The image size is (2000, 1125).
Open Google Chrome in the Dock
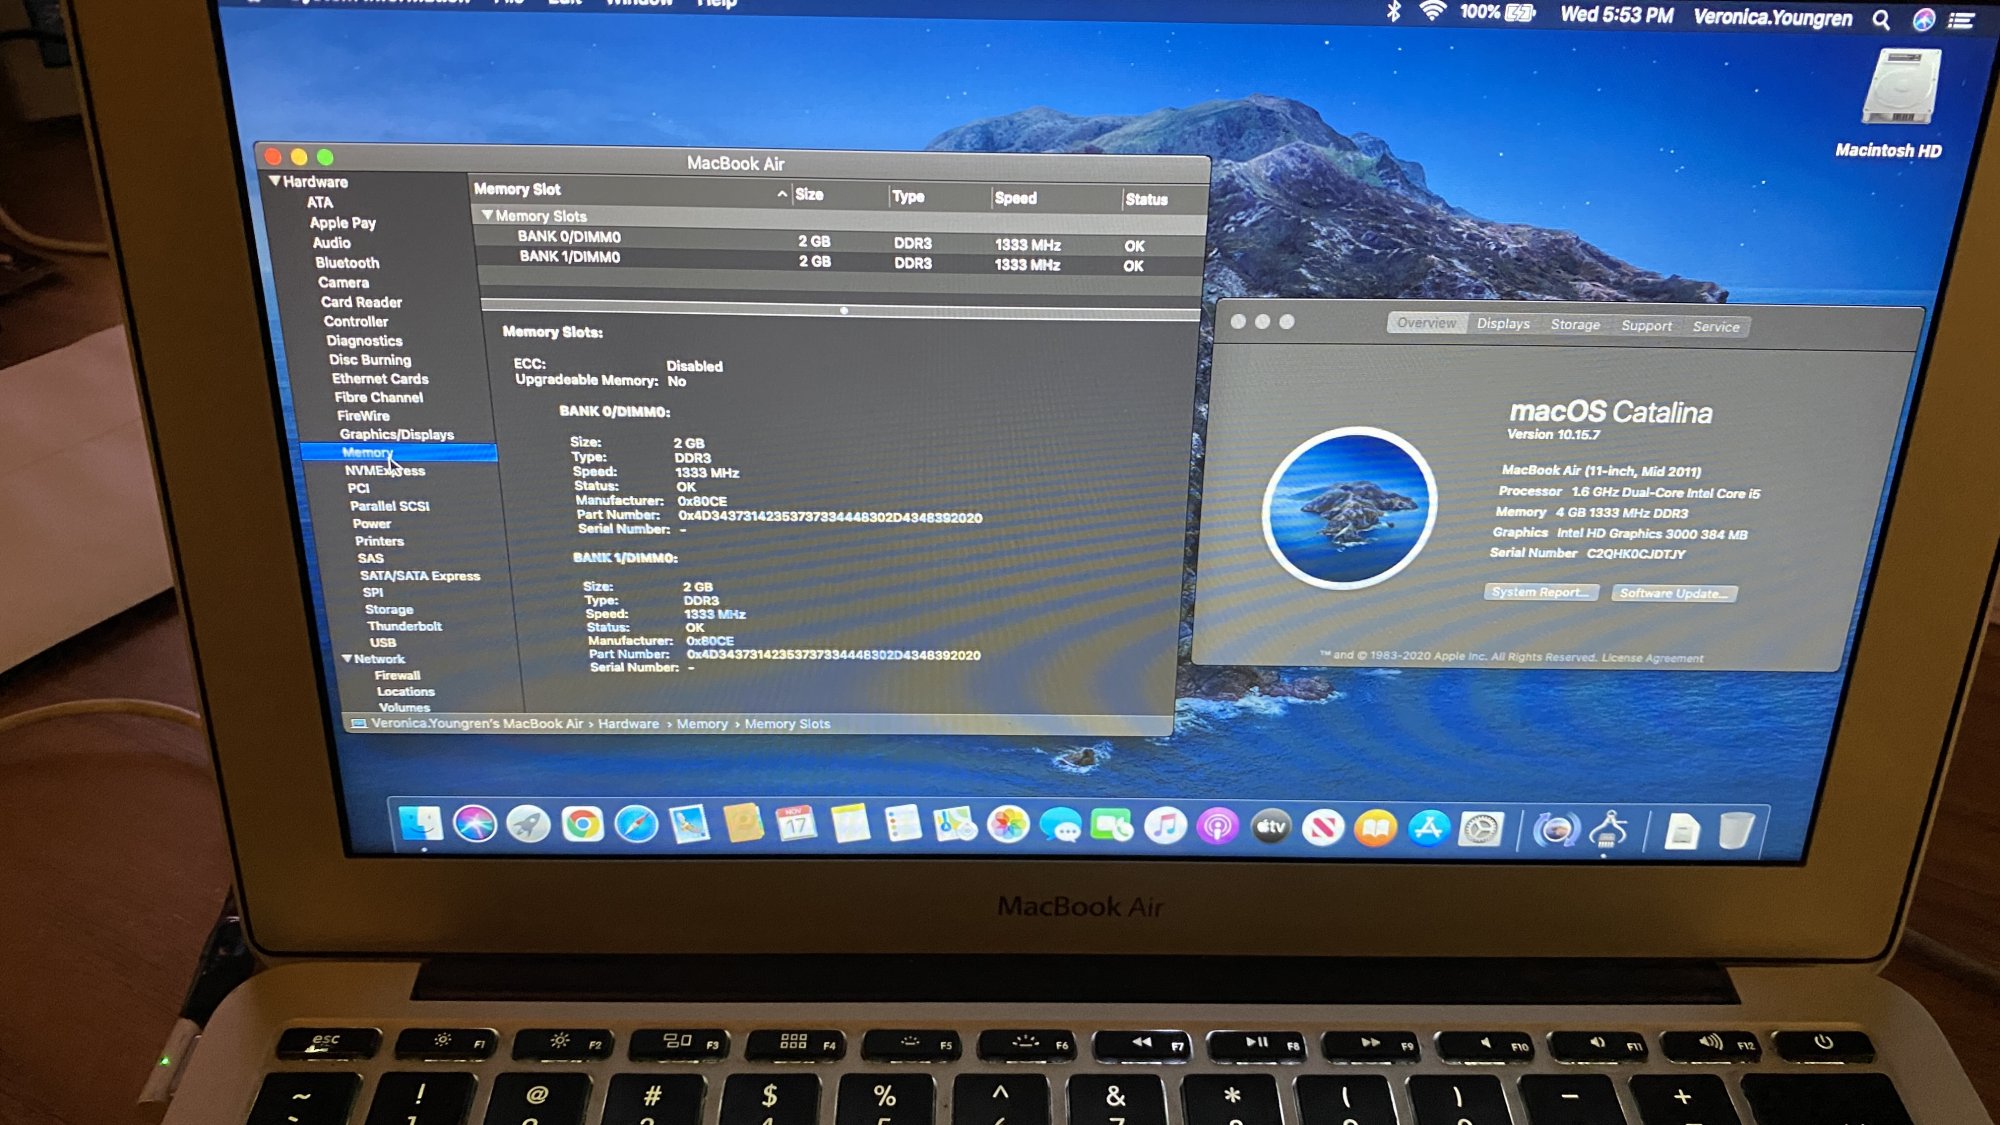point(582,825)
